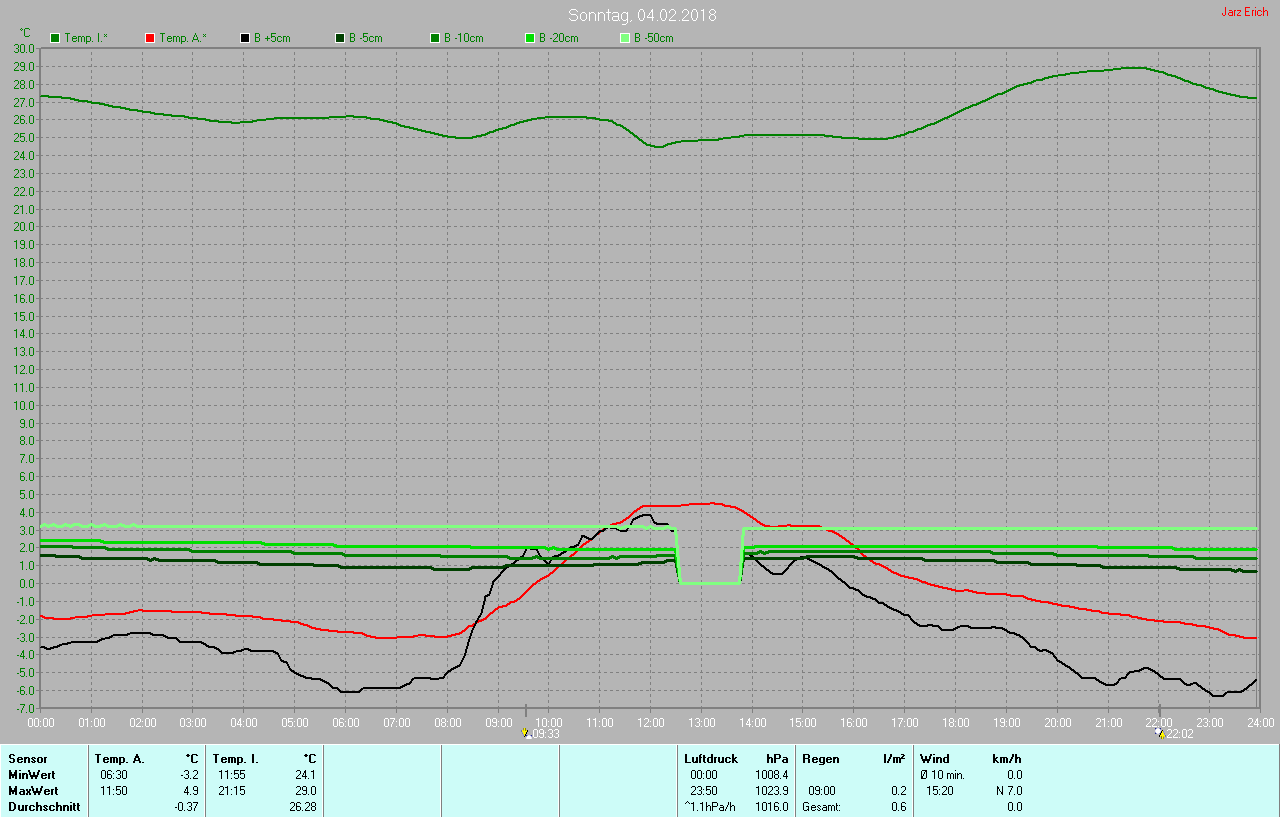The image size is (1280, 817).
Task: Click the B -5cm legend color square
Action: (340, 38)
